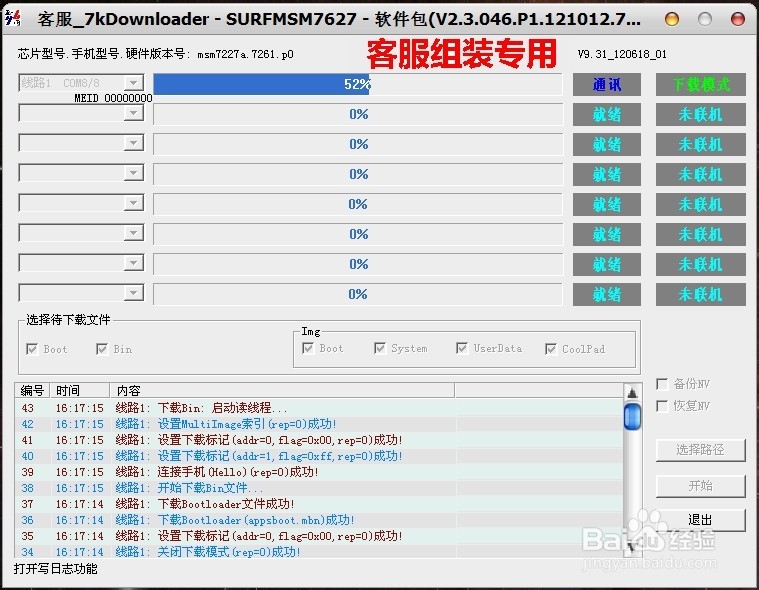Toggle the CoolPad image checkbox
759x590 pixels.
pyautogui.click(x=550, y=349)
